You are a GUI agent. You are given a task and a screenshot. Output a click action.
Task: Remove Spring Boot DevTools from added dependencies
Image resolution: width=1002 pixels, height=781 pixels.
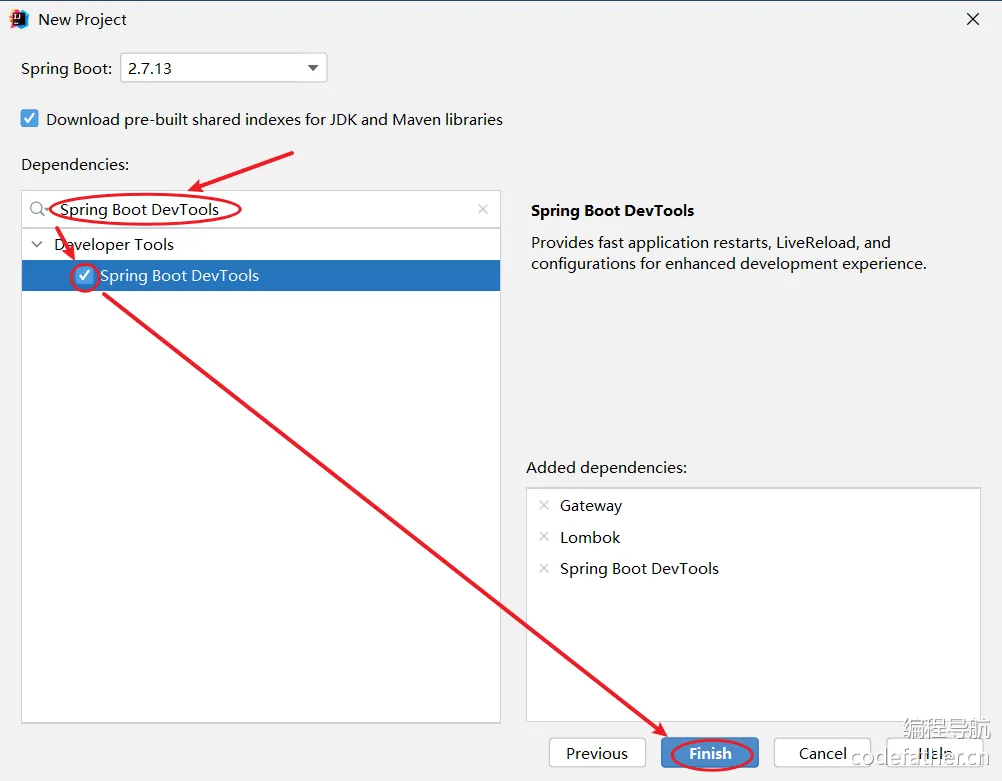click(544, 568)
